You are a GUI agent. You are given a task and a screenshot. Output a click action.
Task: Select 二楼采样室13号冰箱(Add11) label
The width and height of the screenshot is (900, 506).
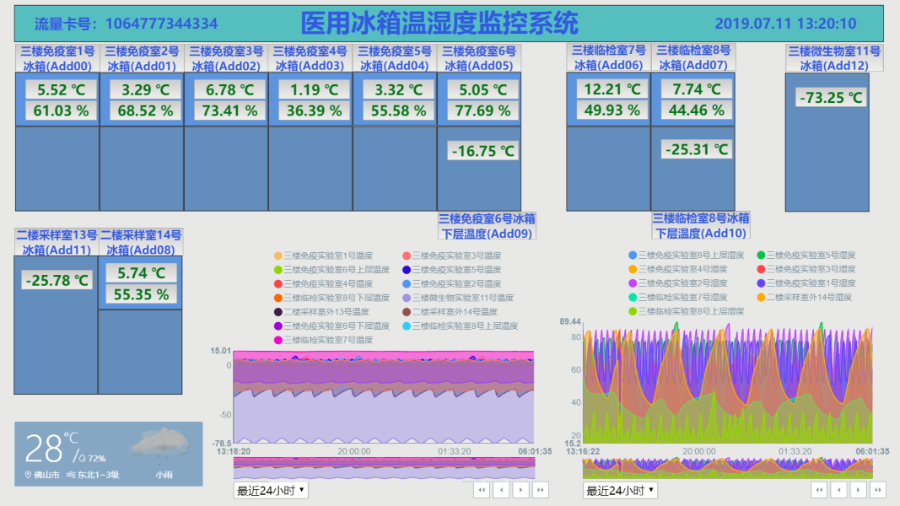tap(57, 243)
